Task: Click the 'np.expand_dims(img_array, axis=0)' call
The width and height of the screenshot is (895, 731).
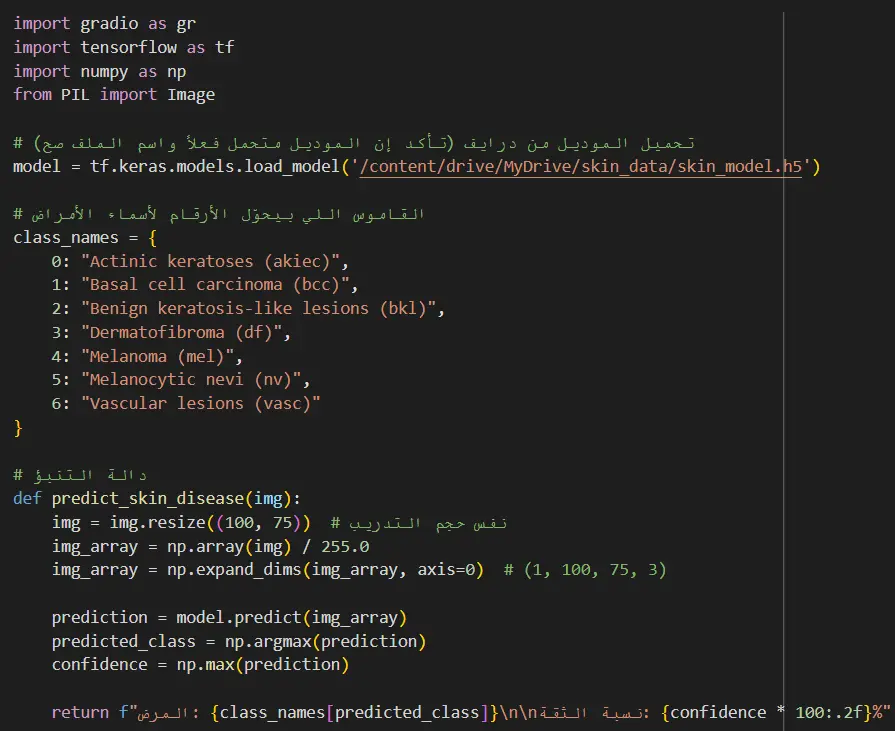Action: 325,570
